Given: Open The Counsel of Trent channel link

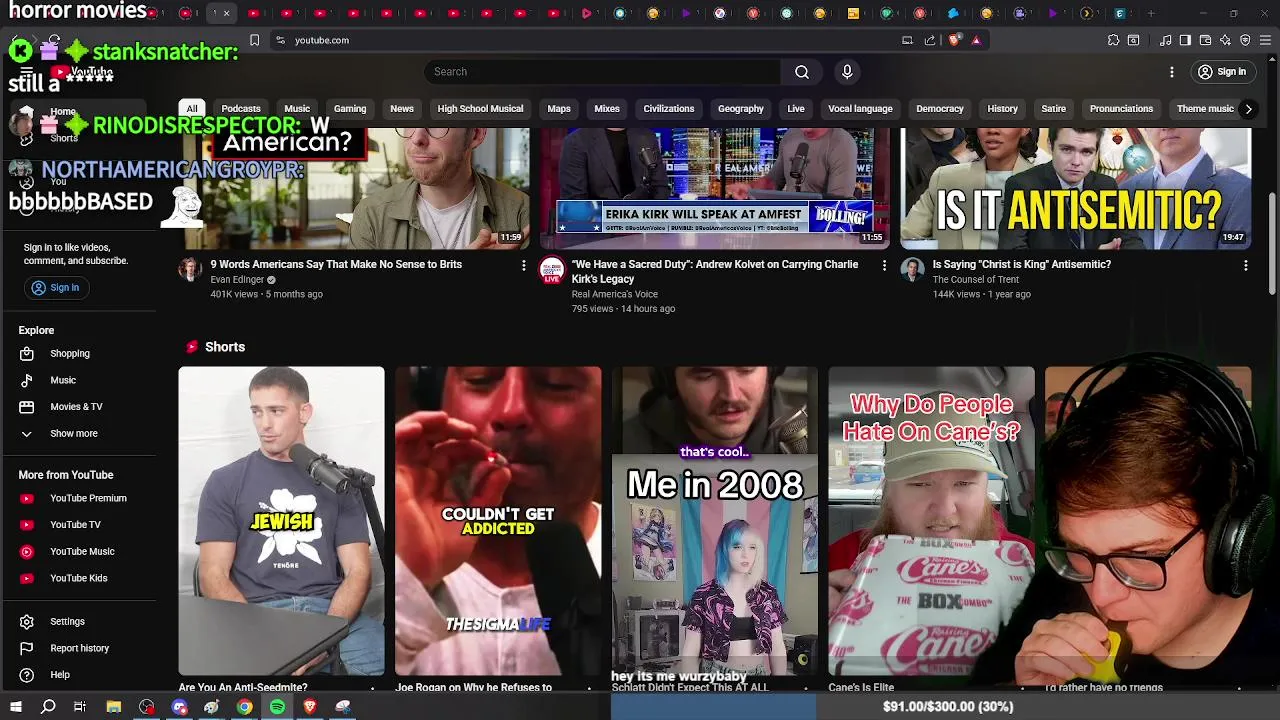Looking at the screenshot, I should (976, 280).
